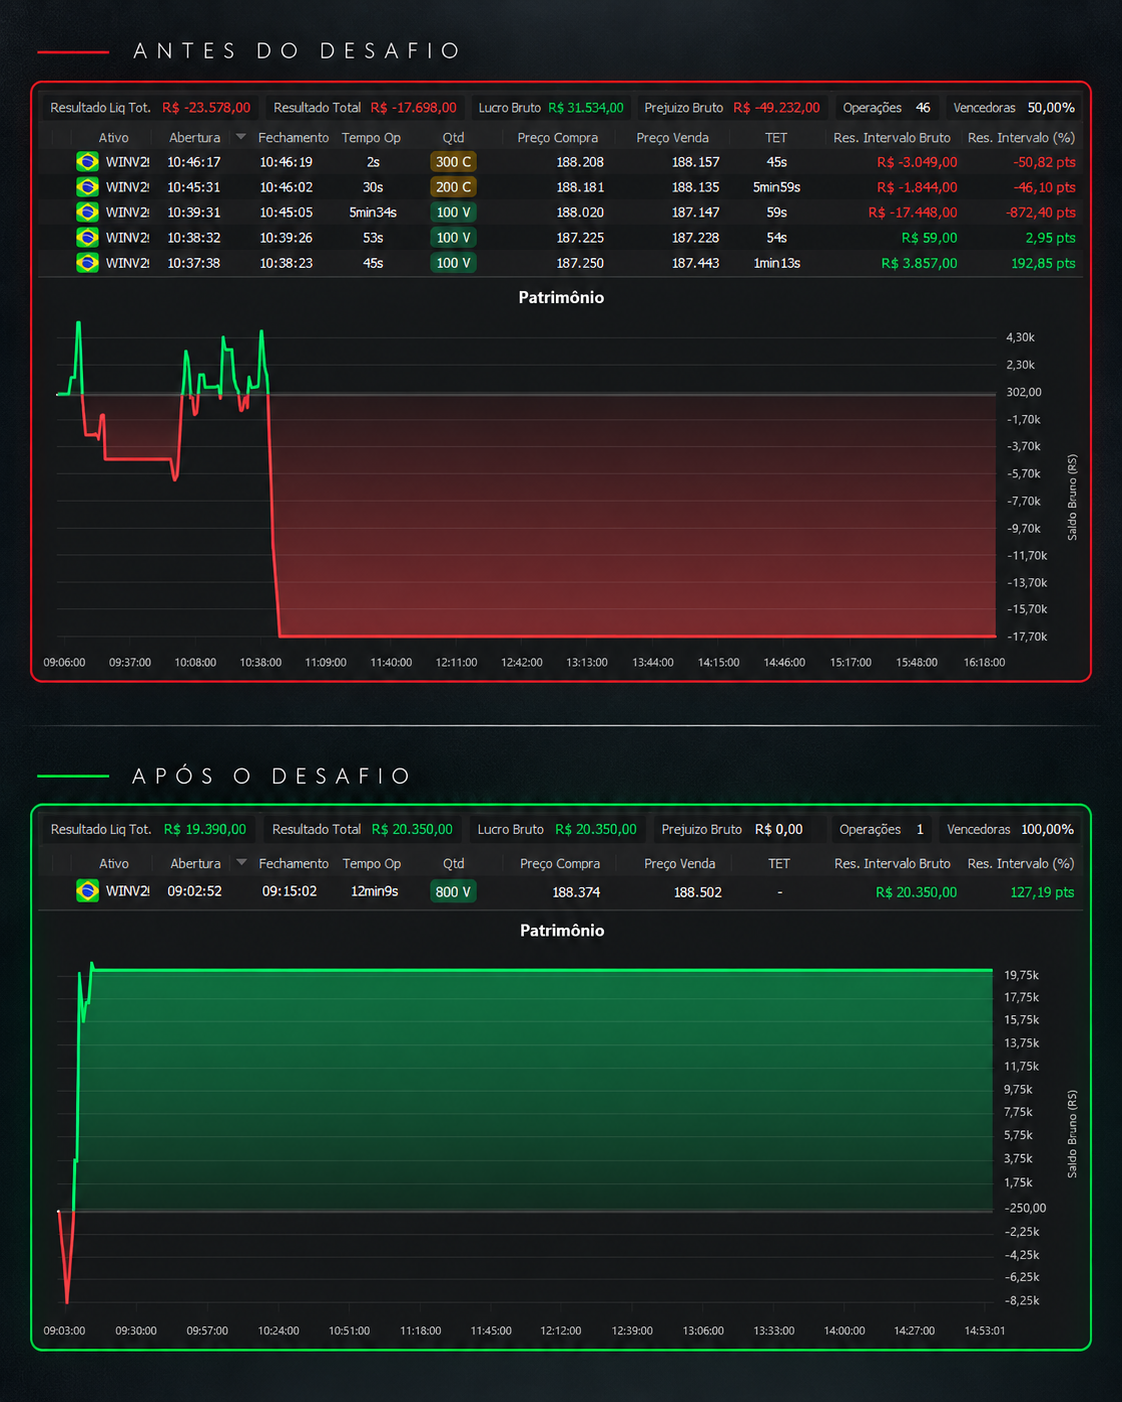Click the Operações value 46
Screen dimensions: 1122x1402
[x=923, y=108]
